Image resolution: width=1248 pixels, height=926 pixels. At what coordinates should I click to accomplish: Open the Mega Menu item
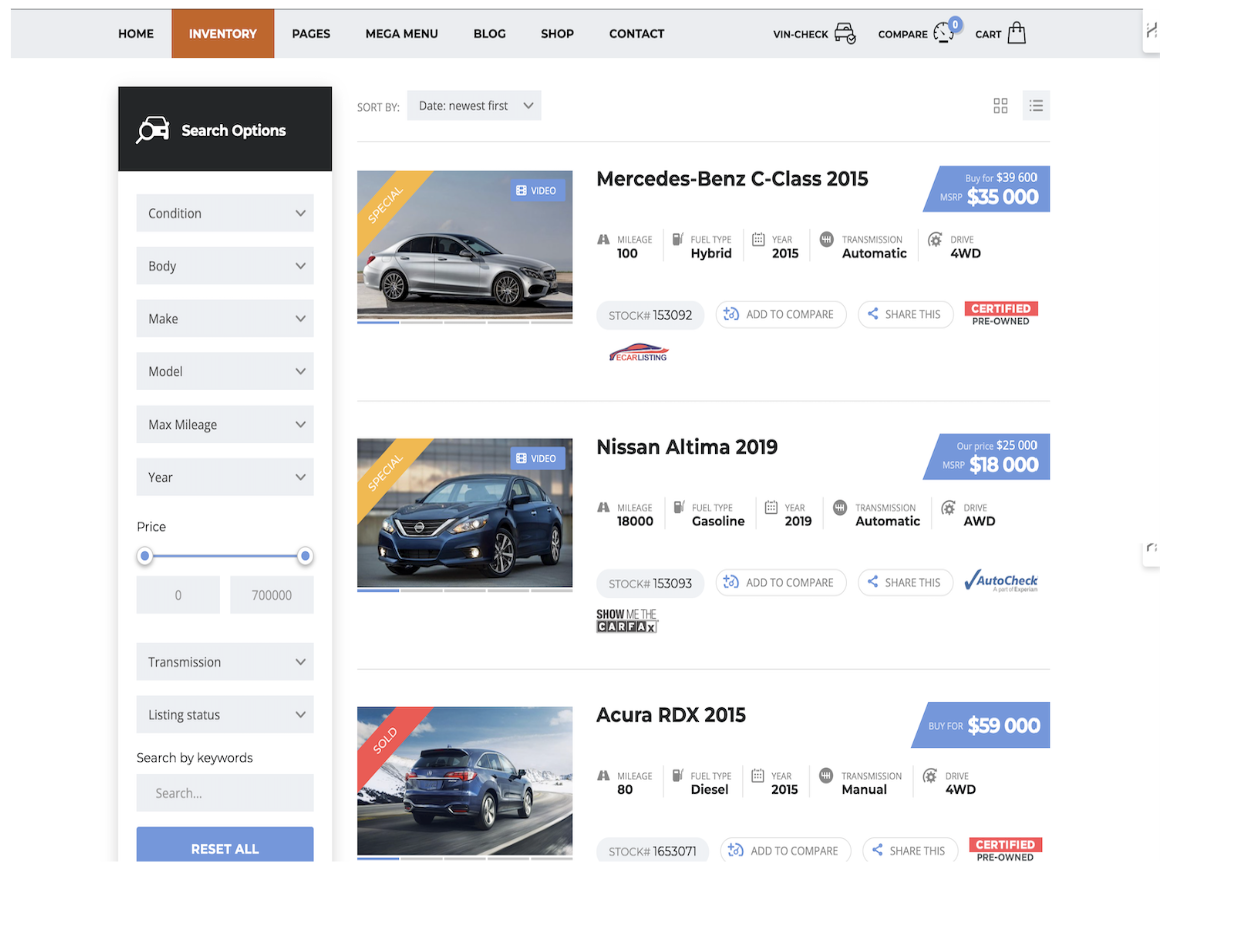point(402,33)
